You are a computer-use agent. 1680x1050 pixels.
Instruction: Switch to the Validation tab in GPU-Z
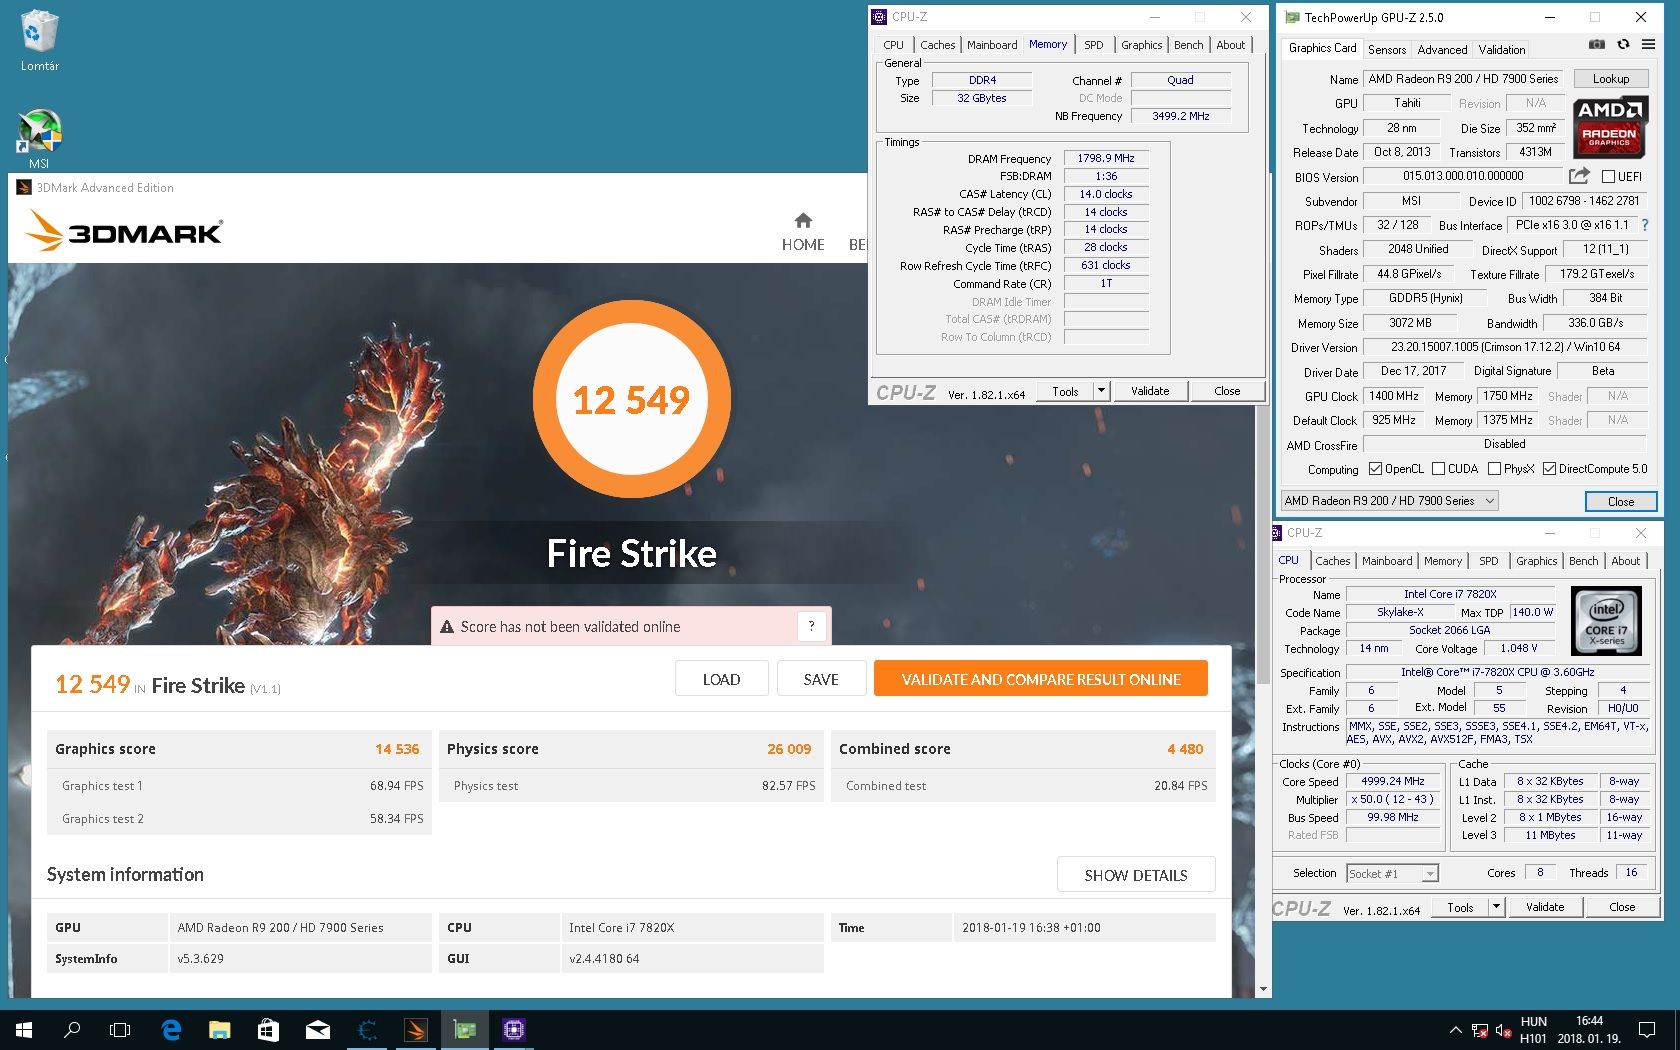coord(1502,49)
